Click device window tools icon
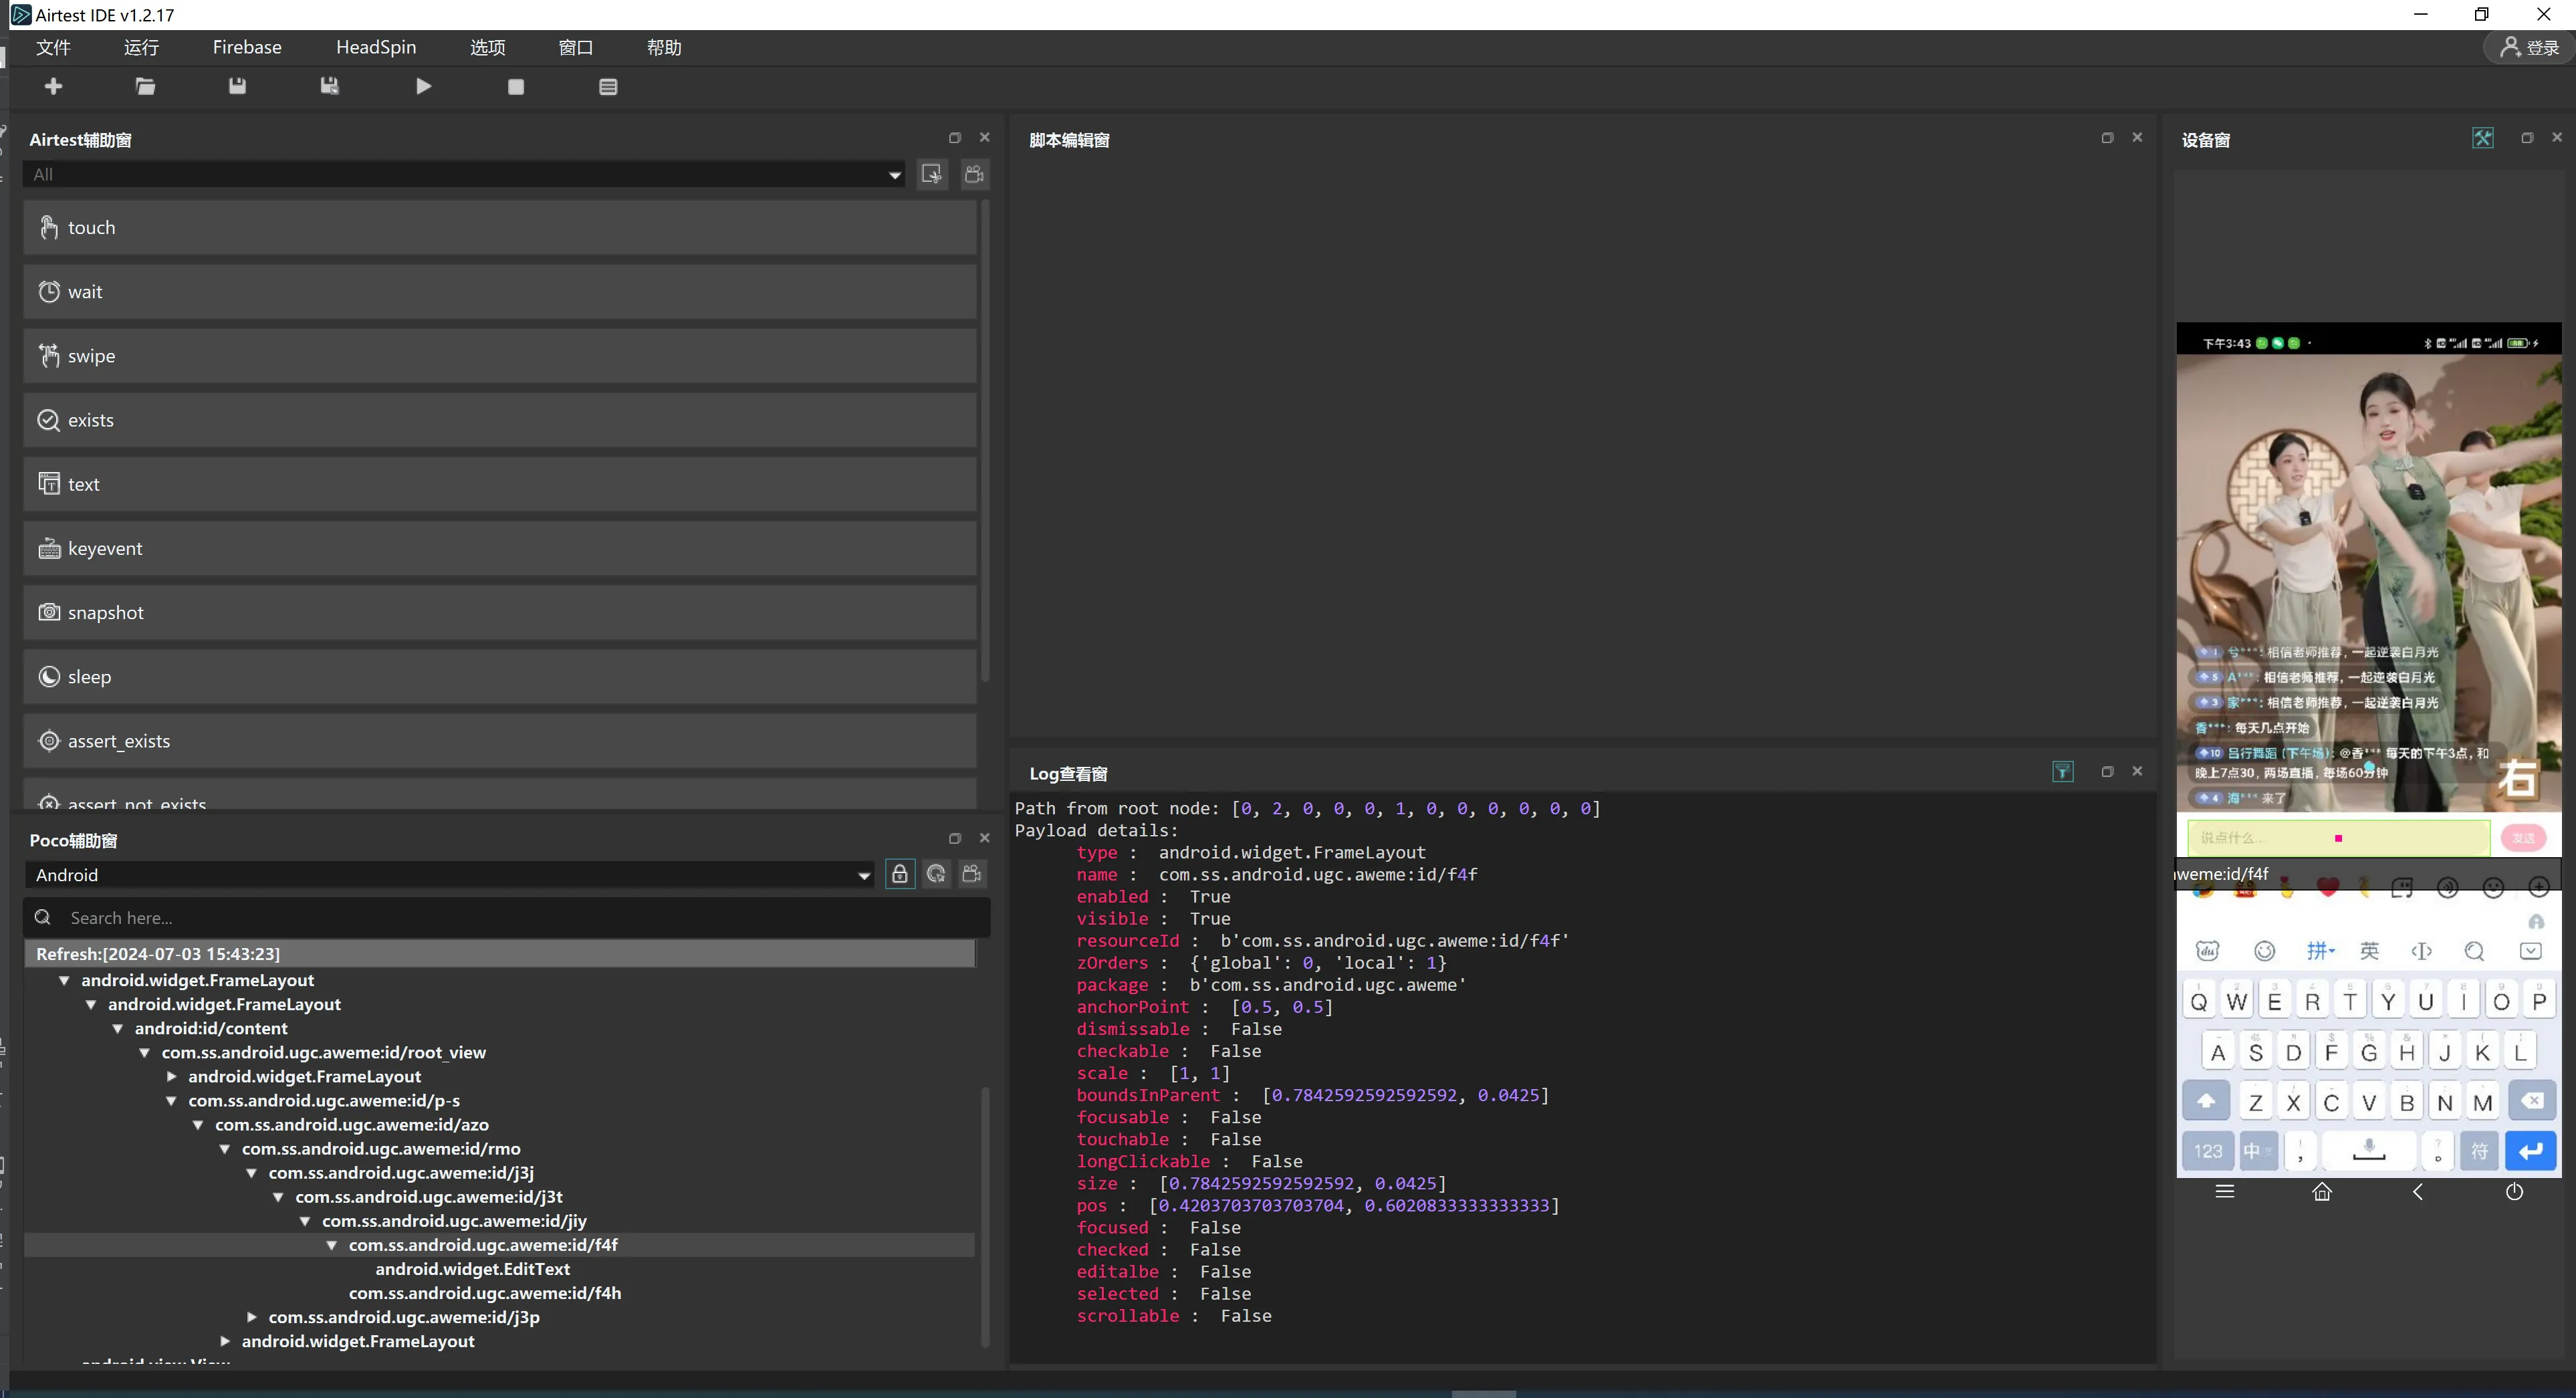 (x=2483, y=138)
